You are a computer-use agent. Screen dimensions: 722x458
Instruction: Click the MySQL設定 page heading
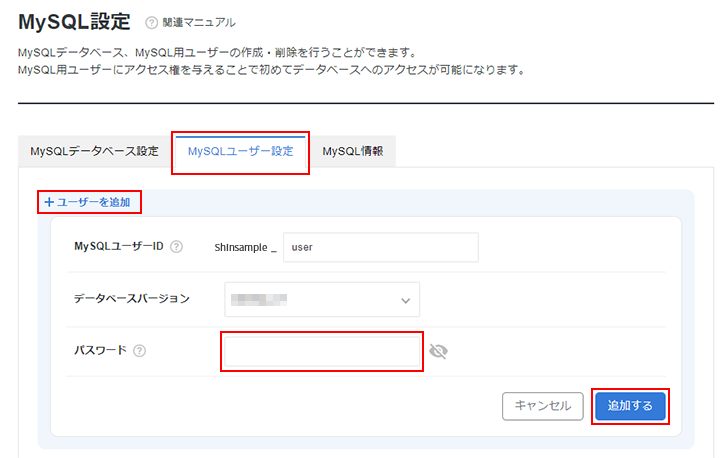click(74, 21)
